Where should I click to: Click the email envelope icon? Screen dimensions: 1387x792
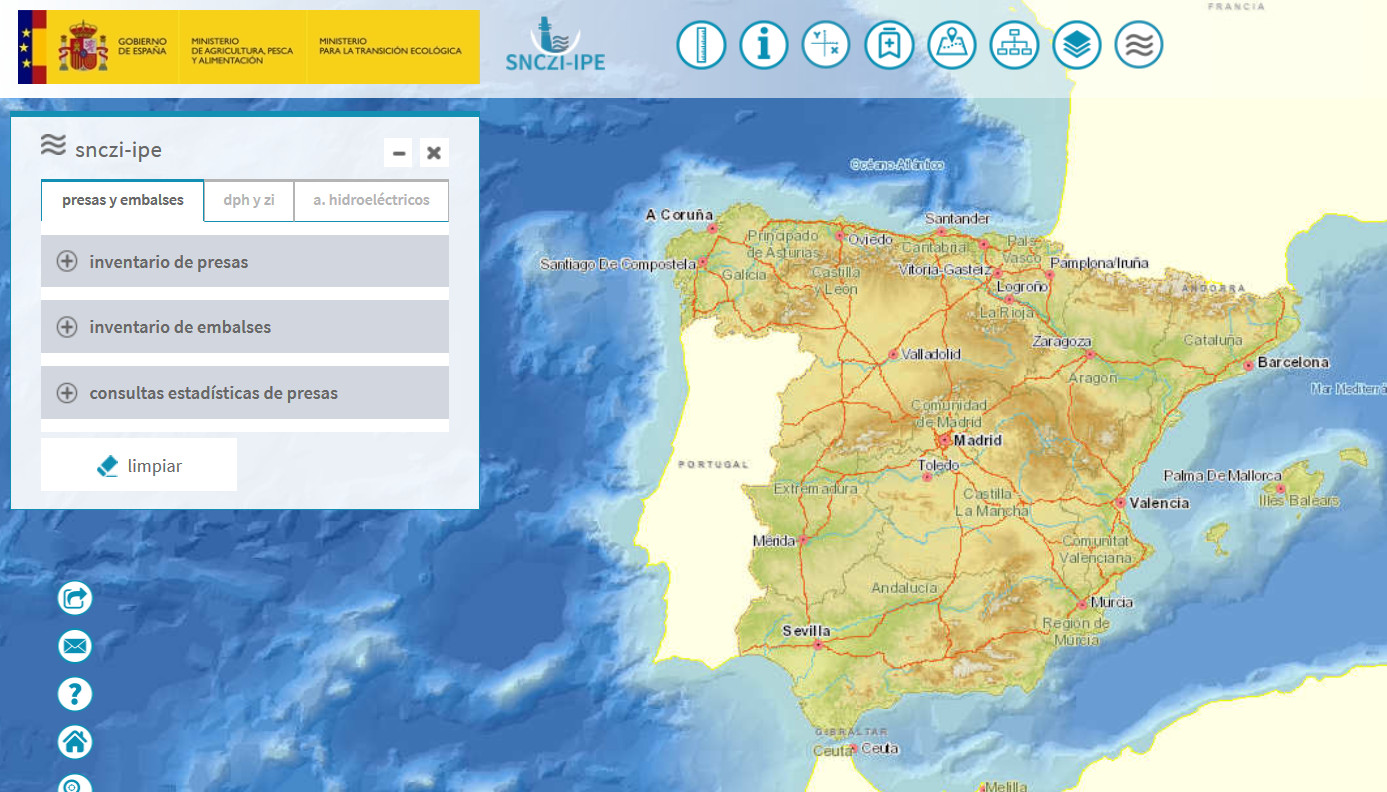click(x=75, y=646)
